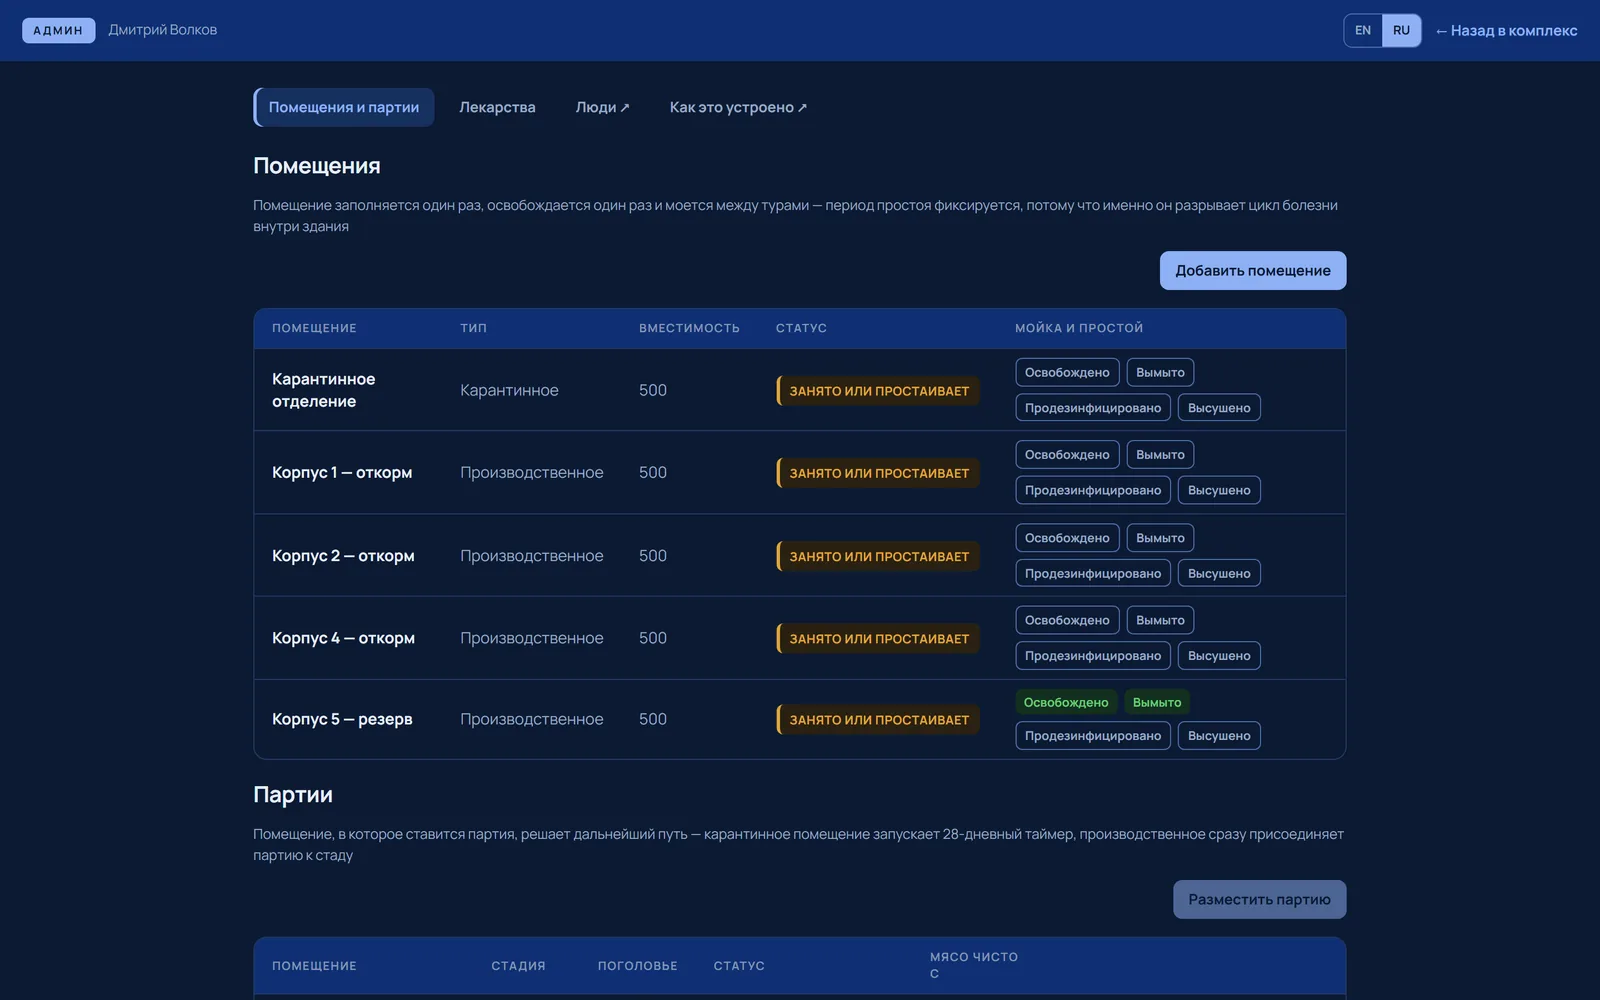The image size is (1600, 1000).
Task: Toggle Высушено for Корпус 4 — откорм
Action: click(x=1219, y=656)
